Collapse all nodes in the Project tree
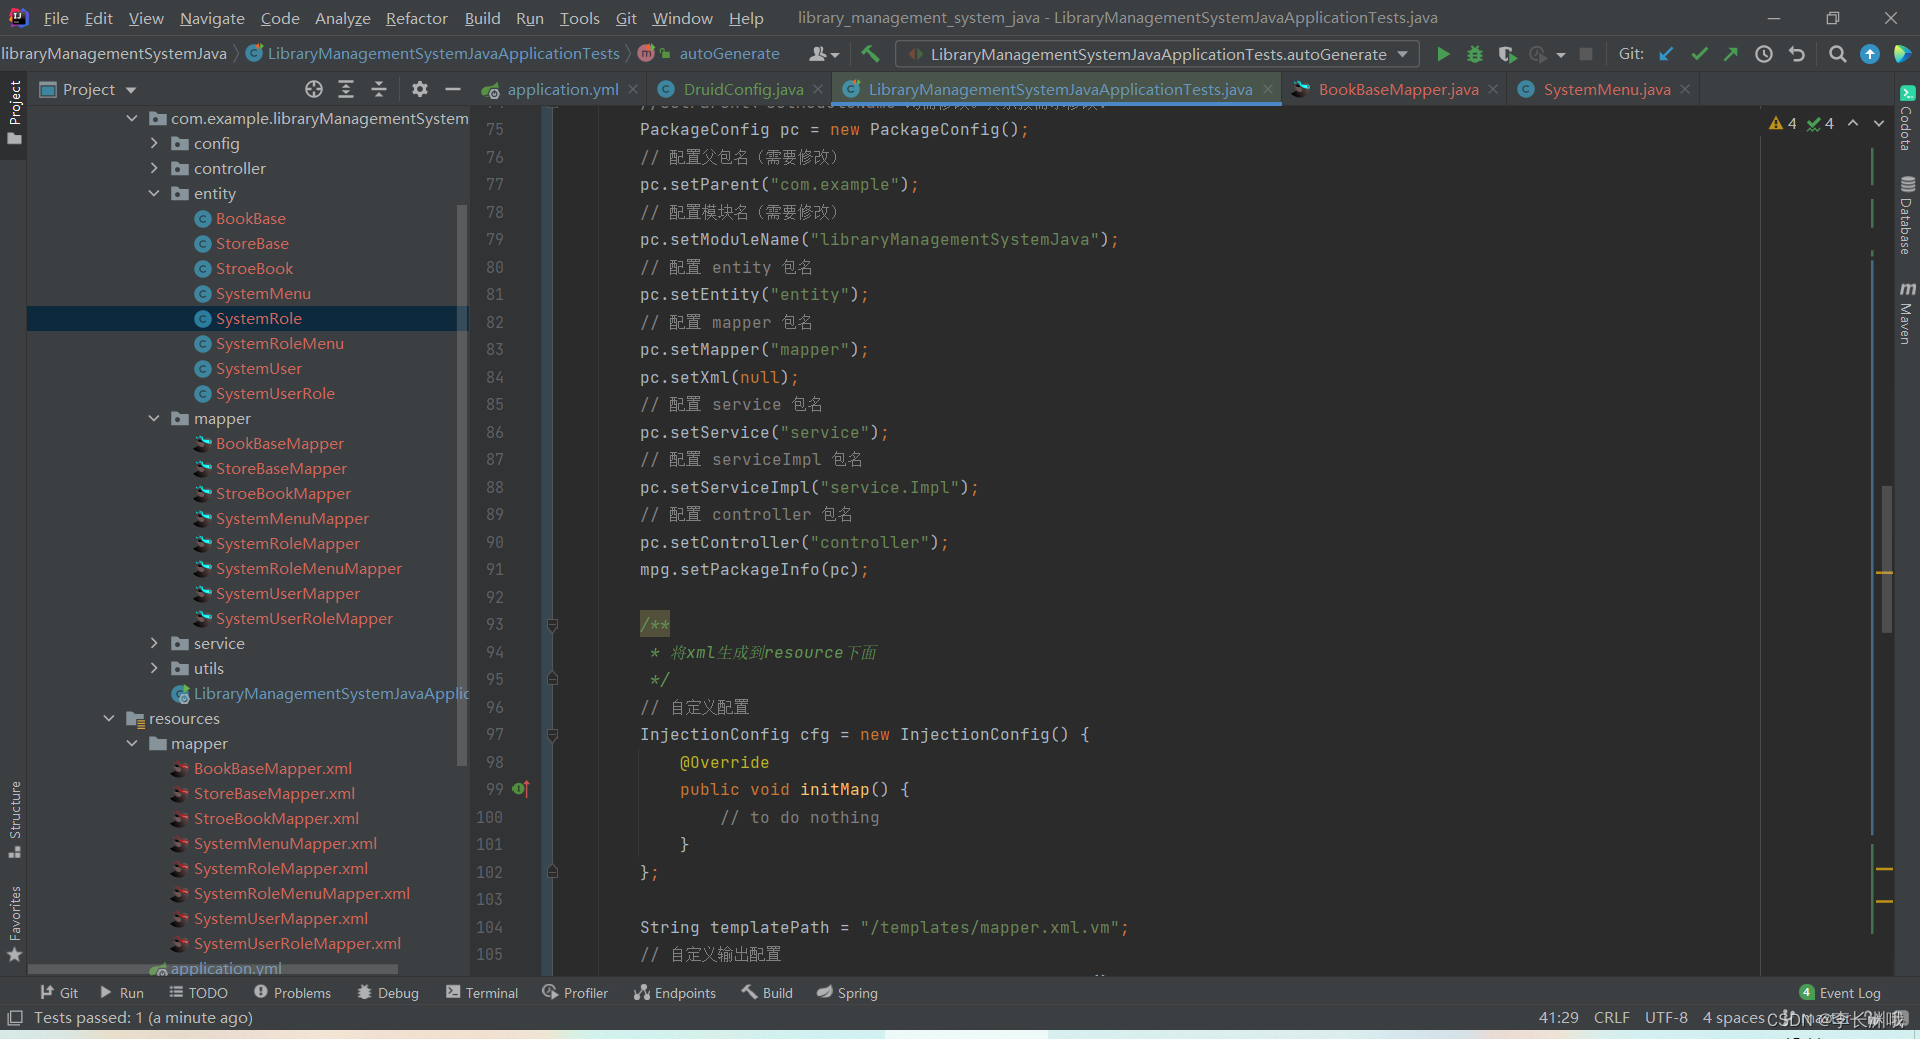The width and height of the screenshot is (1920, 1039). (379, 89)
